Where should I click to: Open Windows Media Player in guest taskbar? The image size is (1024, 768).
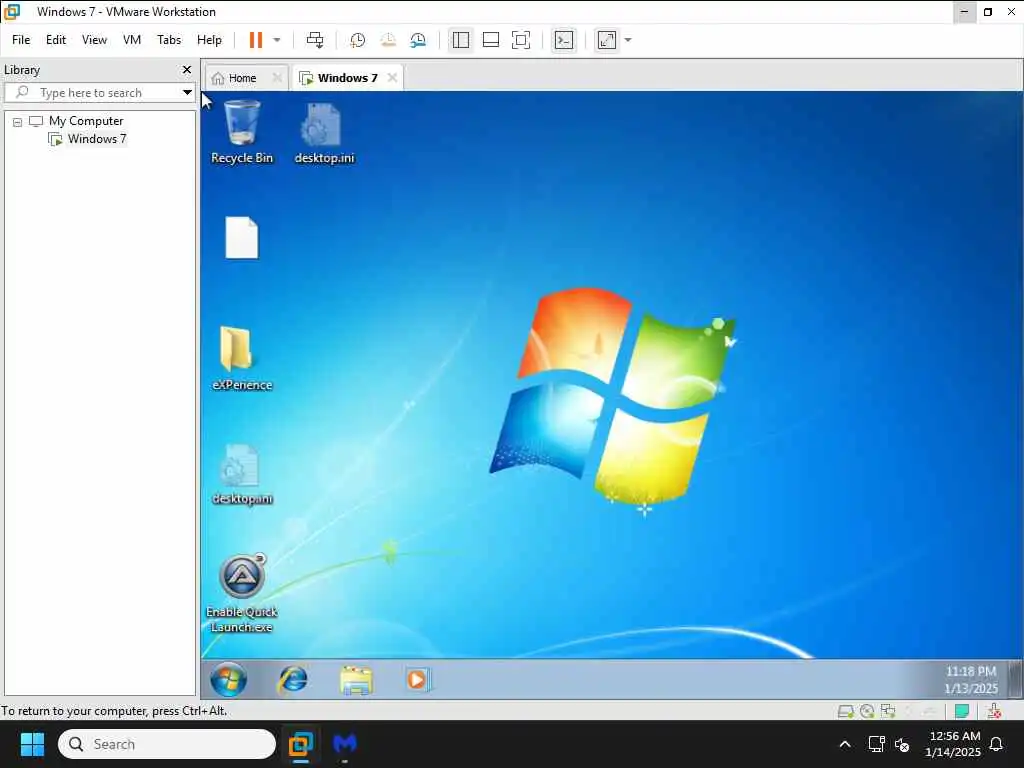[x=417, y=679]
